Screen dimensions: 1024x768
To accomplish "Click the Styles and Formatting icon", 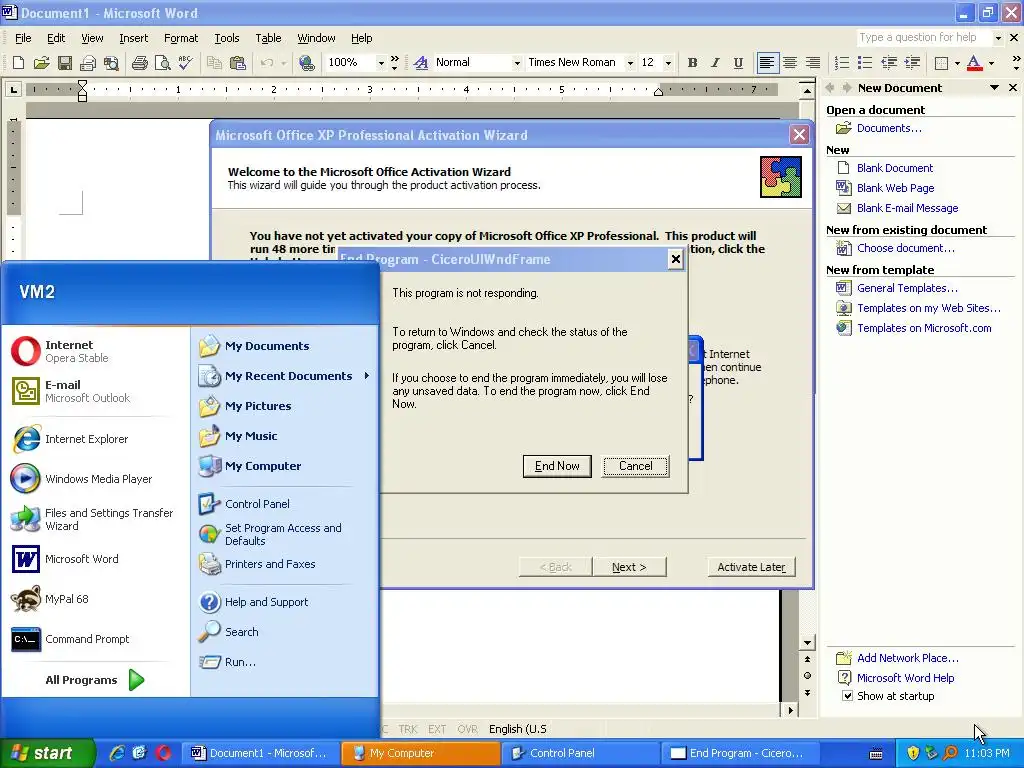I will coord(421,63).
